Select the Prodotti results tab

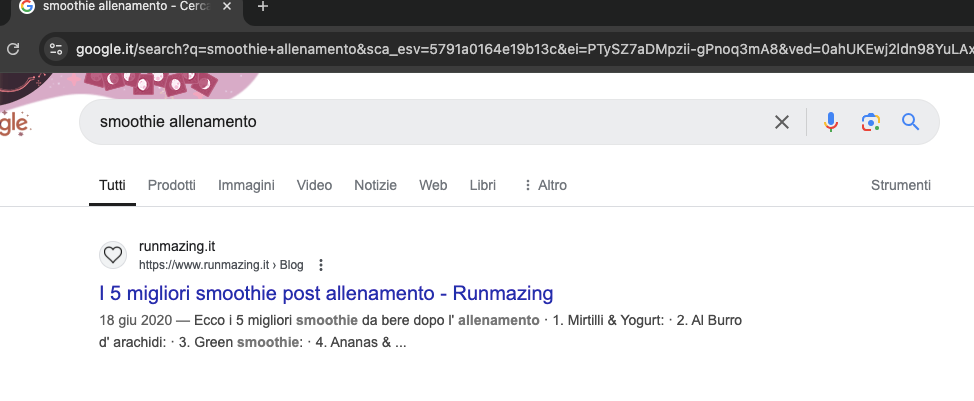[171, 185]
